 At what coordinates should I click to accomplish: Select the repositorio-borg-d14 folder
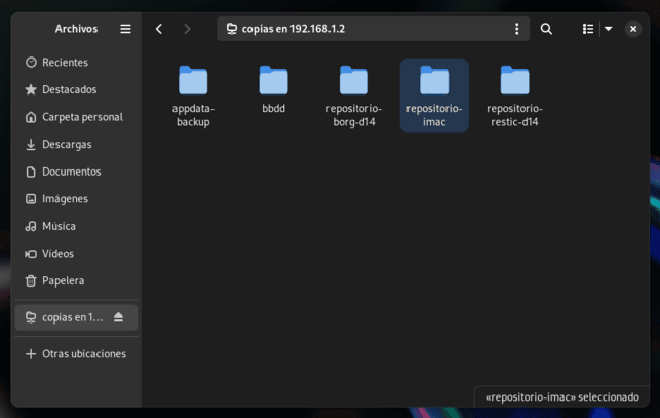click(x=354, y=96)
